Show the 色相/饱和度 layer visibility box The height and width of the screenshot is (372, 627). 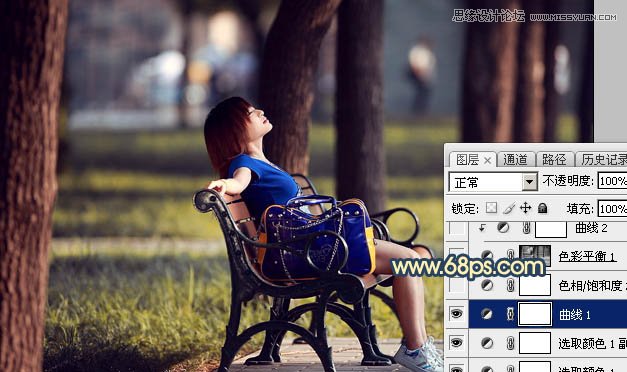(457, 285)
